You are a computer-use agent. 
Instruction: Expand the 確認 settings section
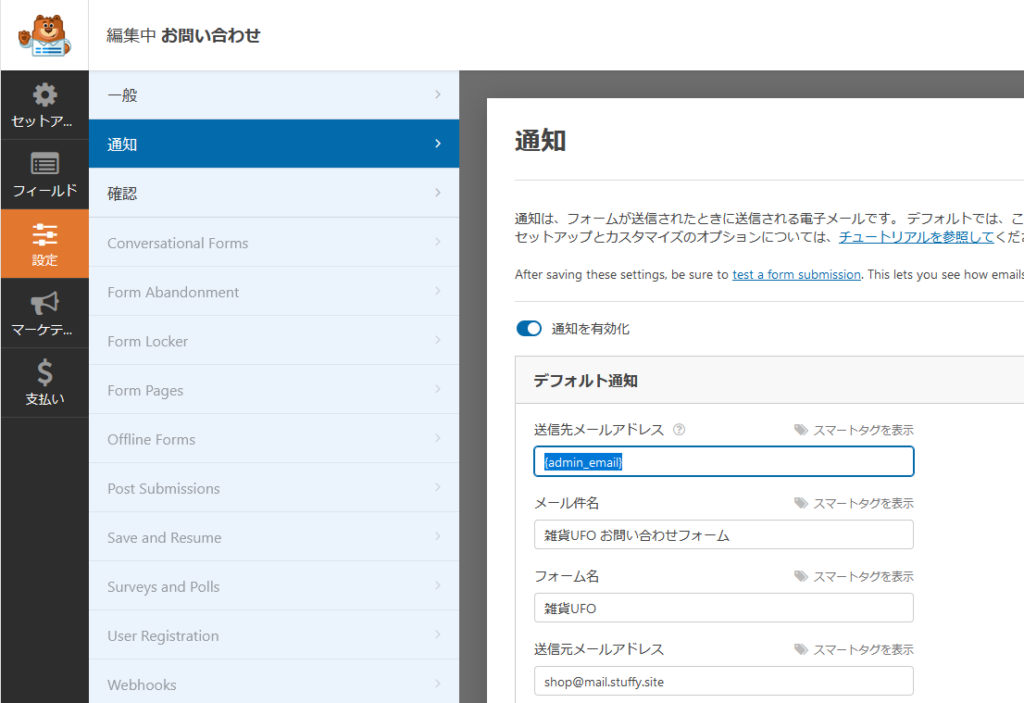273,193
